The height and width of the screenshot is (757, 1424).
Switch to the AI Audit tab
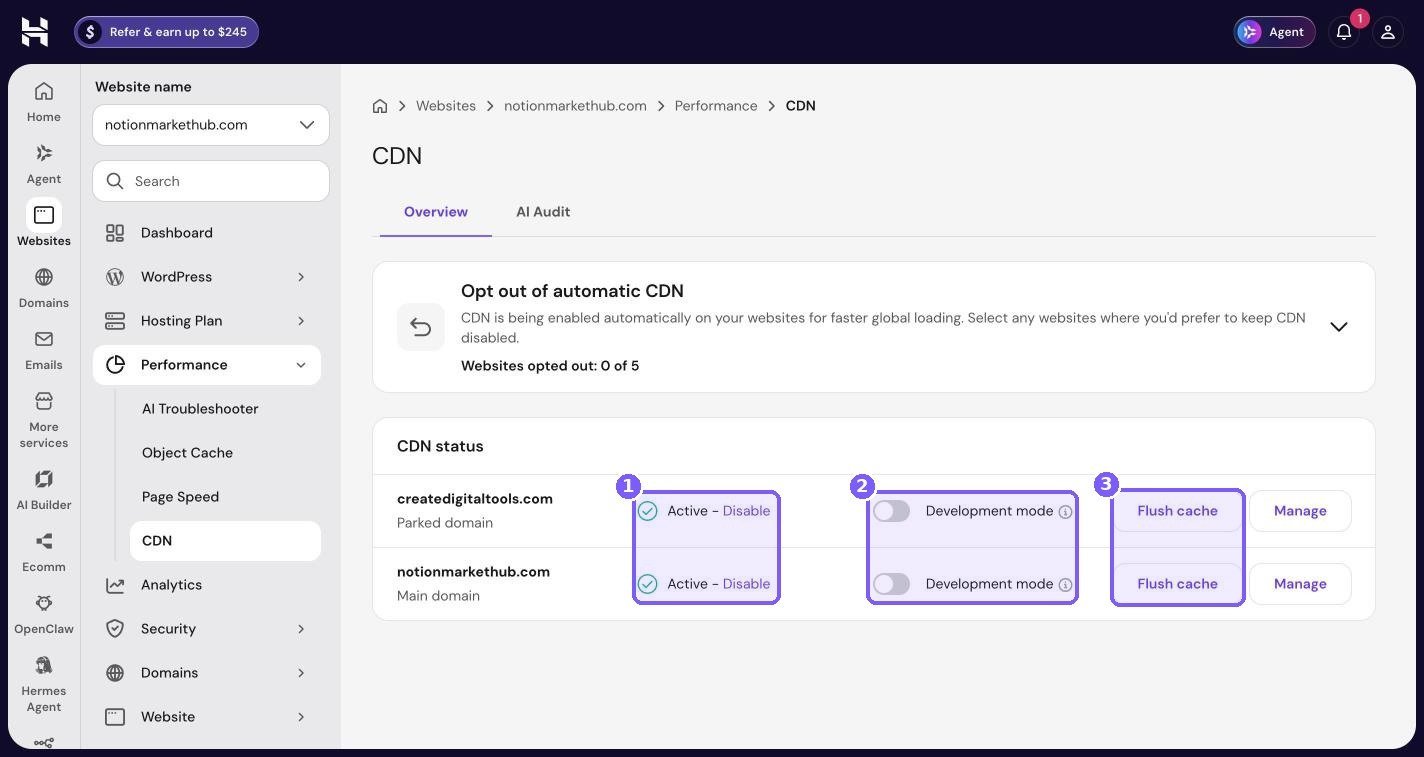tap(543, 212)
